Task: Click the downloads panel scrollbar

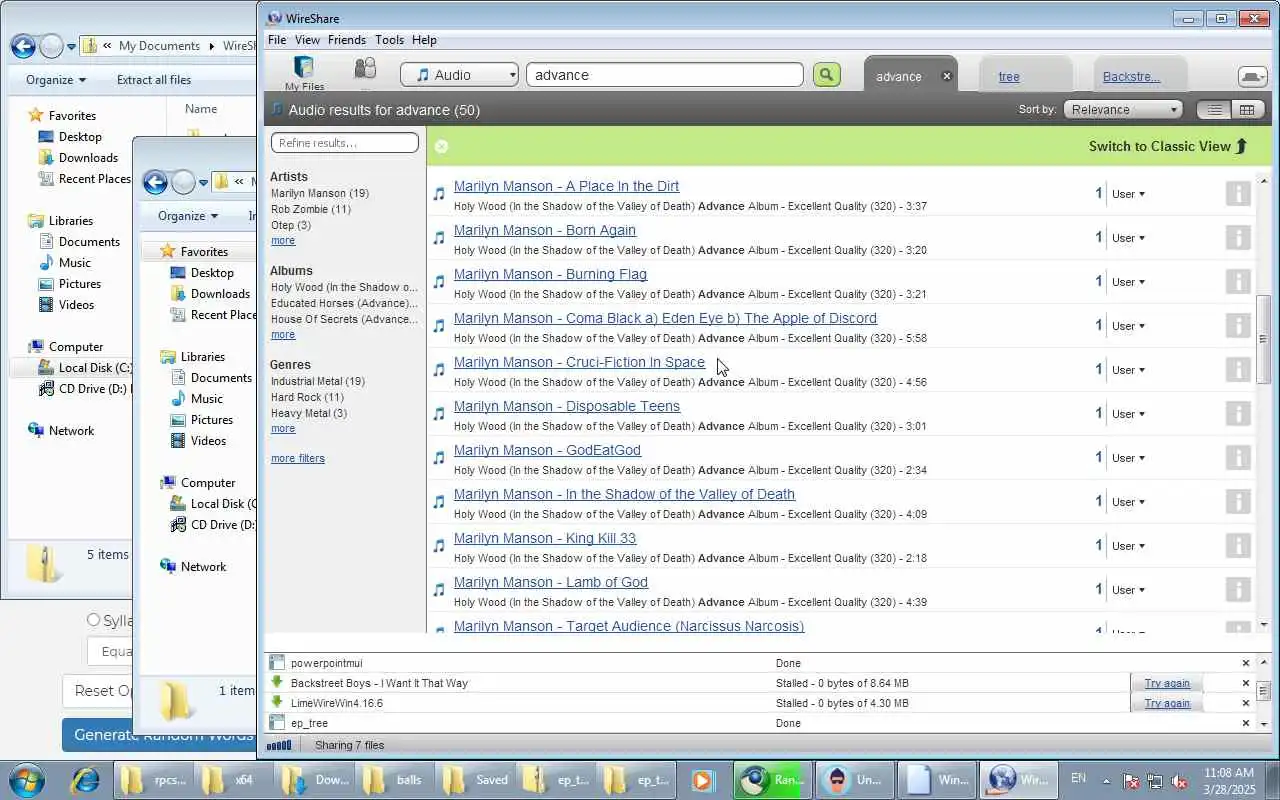Action: 1264,690
